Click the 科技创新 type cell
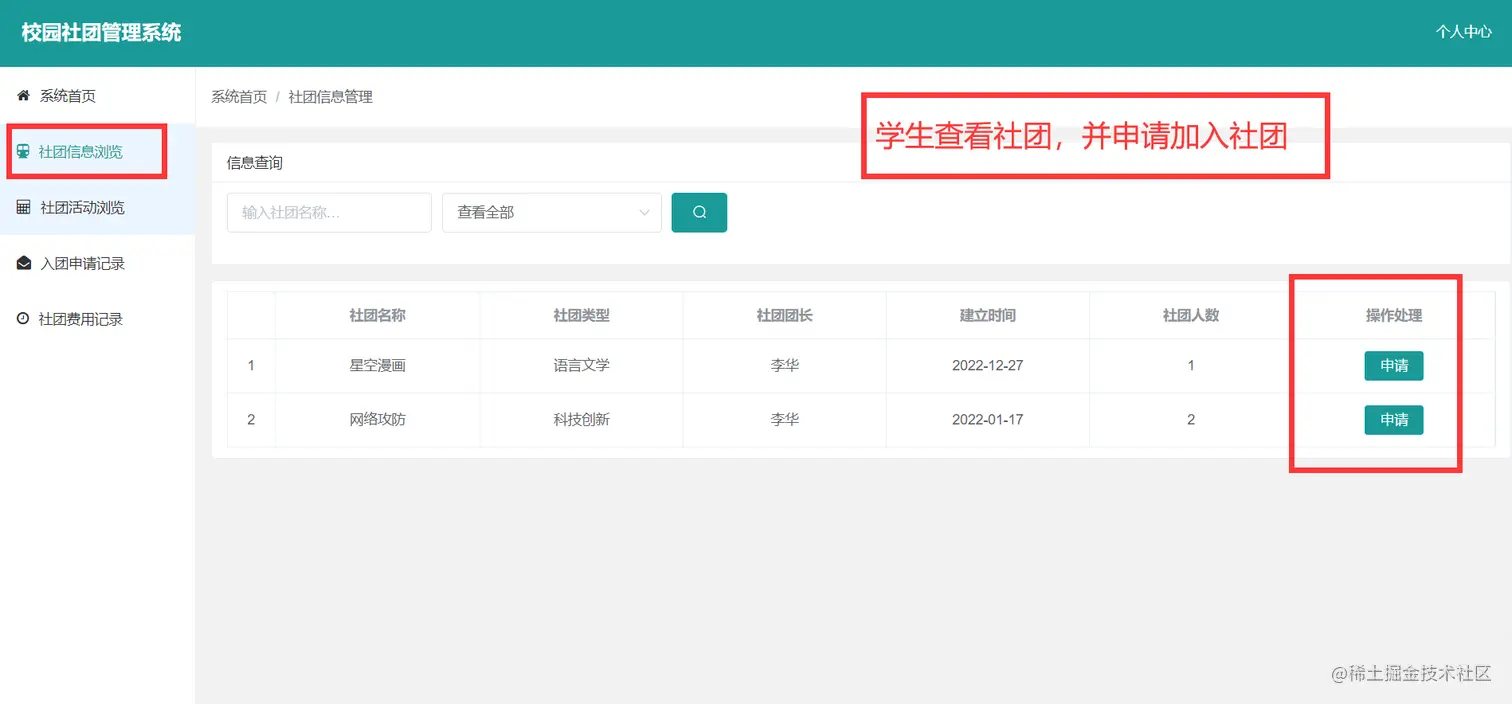This screenshot has width=1512, height=704. click(581, 420)
